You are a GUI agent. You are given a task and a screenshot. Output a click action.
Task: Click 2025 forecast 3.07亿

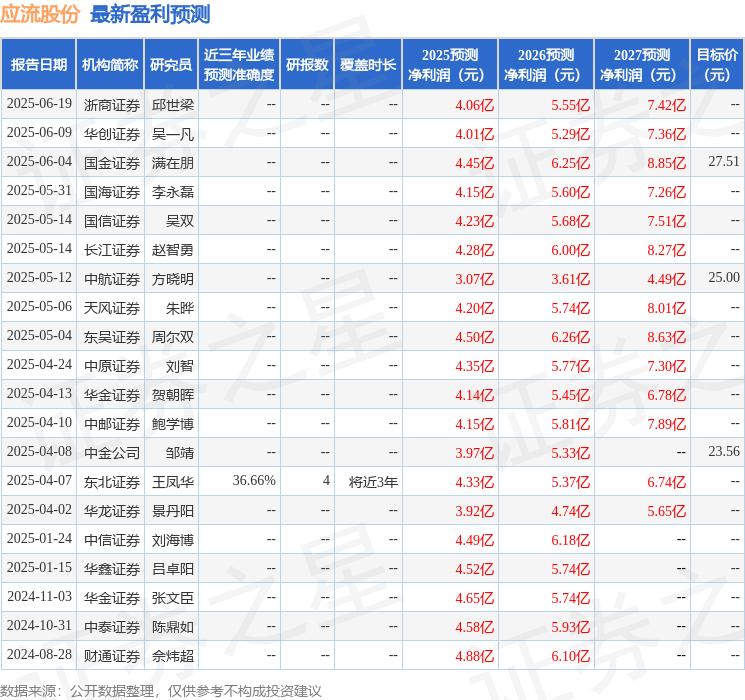pos(475,279)
